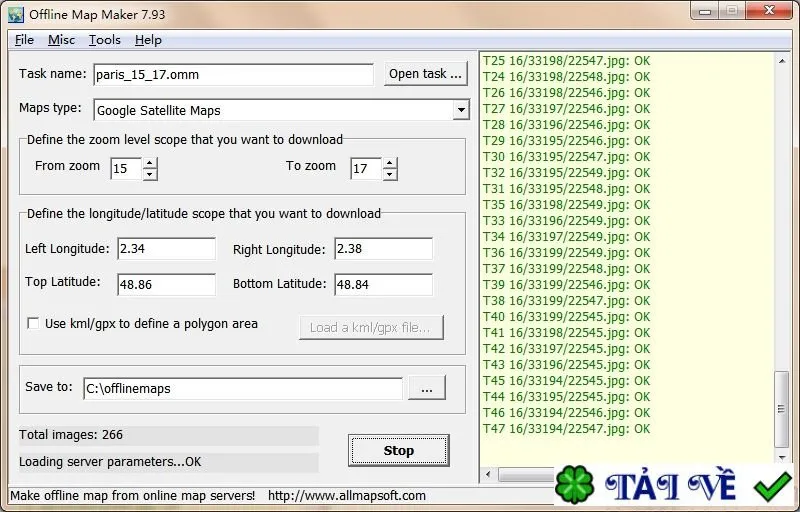Click the To zoom number field
Screen dimensions: 800x512
pos(367,169)
